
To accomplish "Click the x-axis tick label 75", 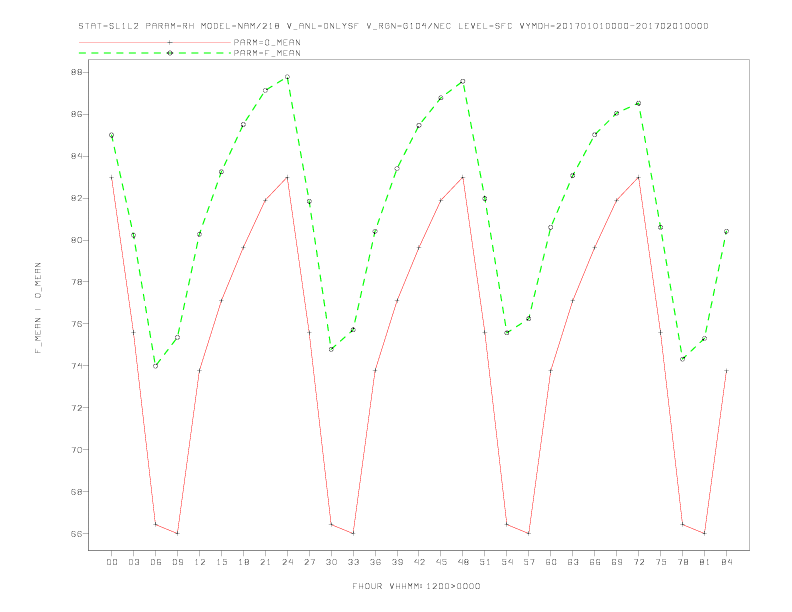I will 660,562.
